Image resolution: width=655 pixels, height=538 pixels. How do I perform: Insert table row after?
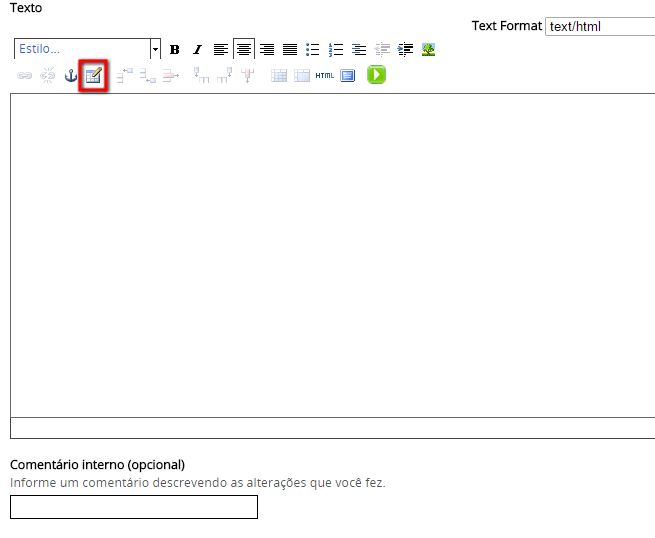pos(147,76)
